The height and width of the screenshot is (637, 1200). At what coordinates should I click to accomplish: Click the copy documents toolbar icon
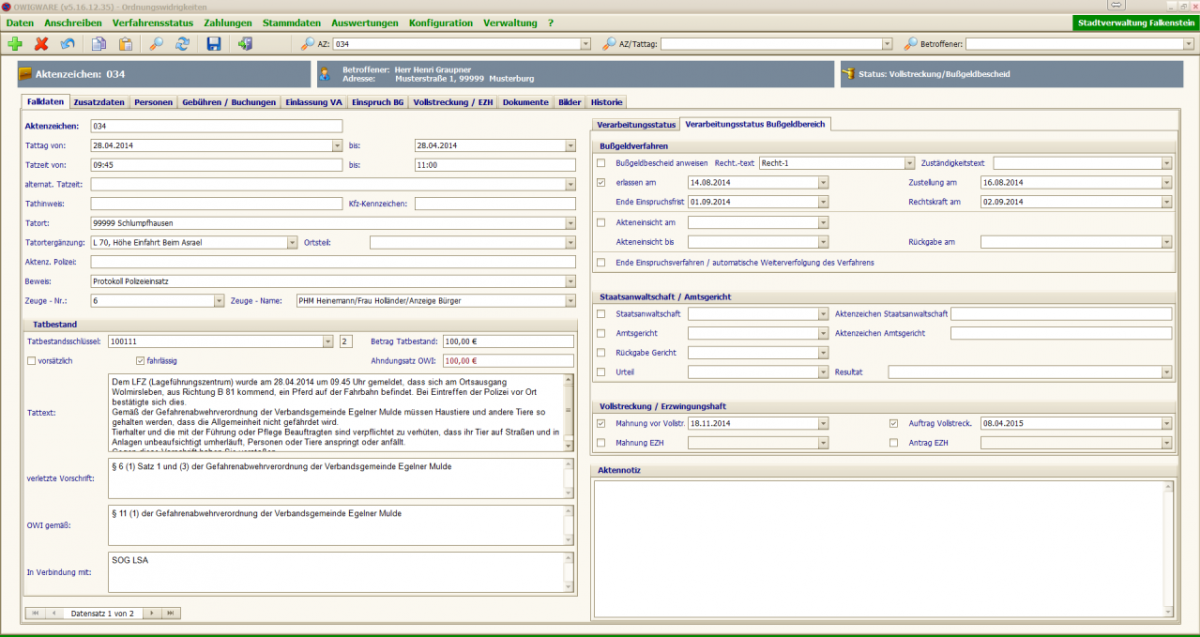99,44
